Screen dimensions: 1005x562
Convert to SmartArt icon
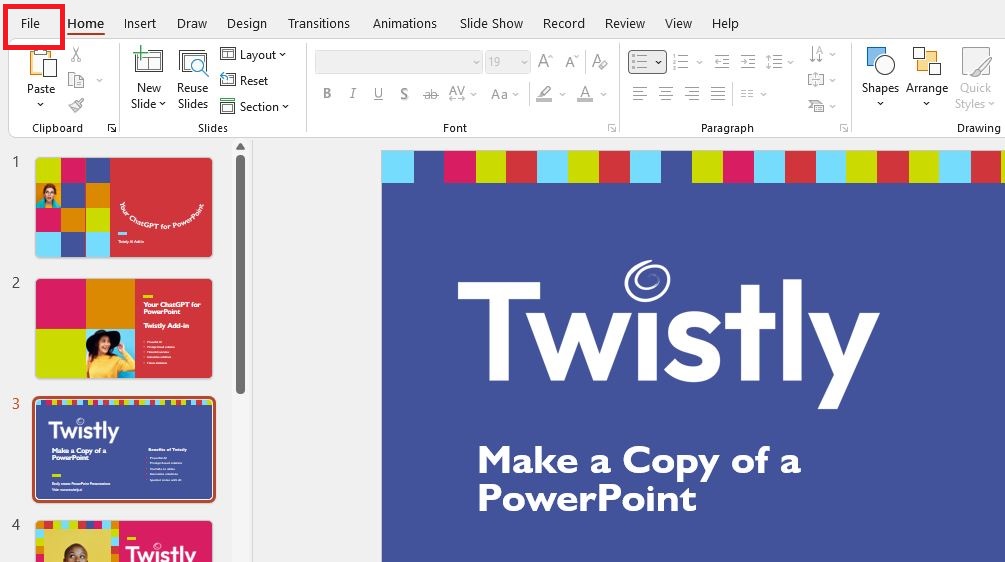822,106
